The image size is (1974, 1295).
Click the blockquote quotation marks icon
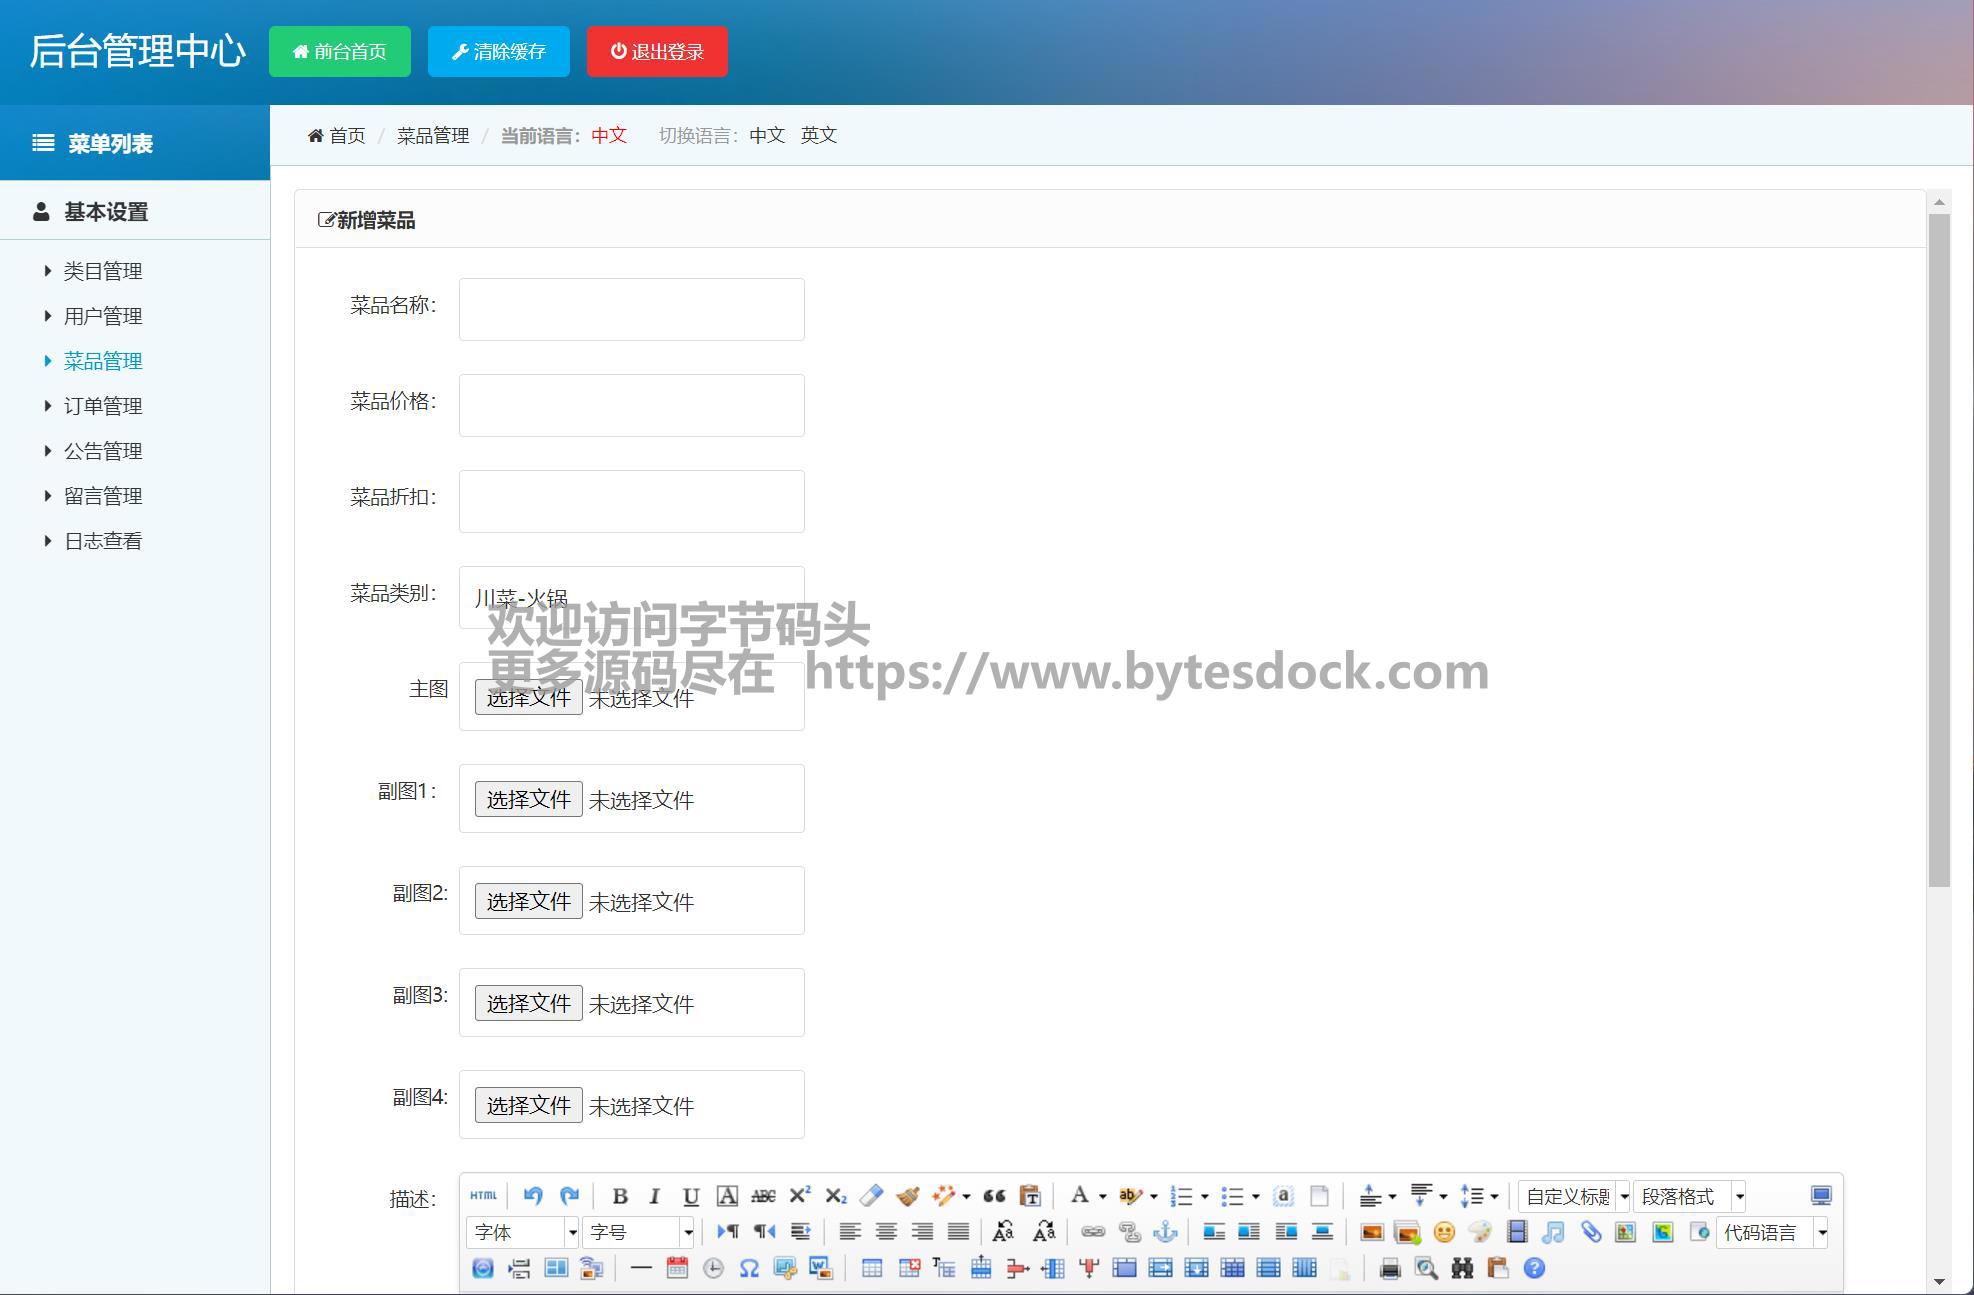[x=994, y=1196]
